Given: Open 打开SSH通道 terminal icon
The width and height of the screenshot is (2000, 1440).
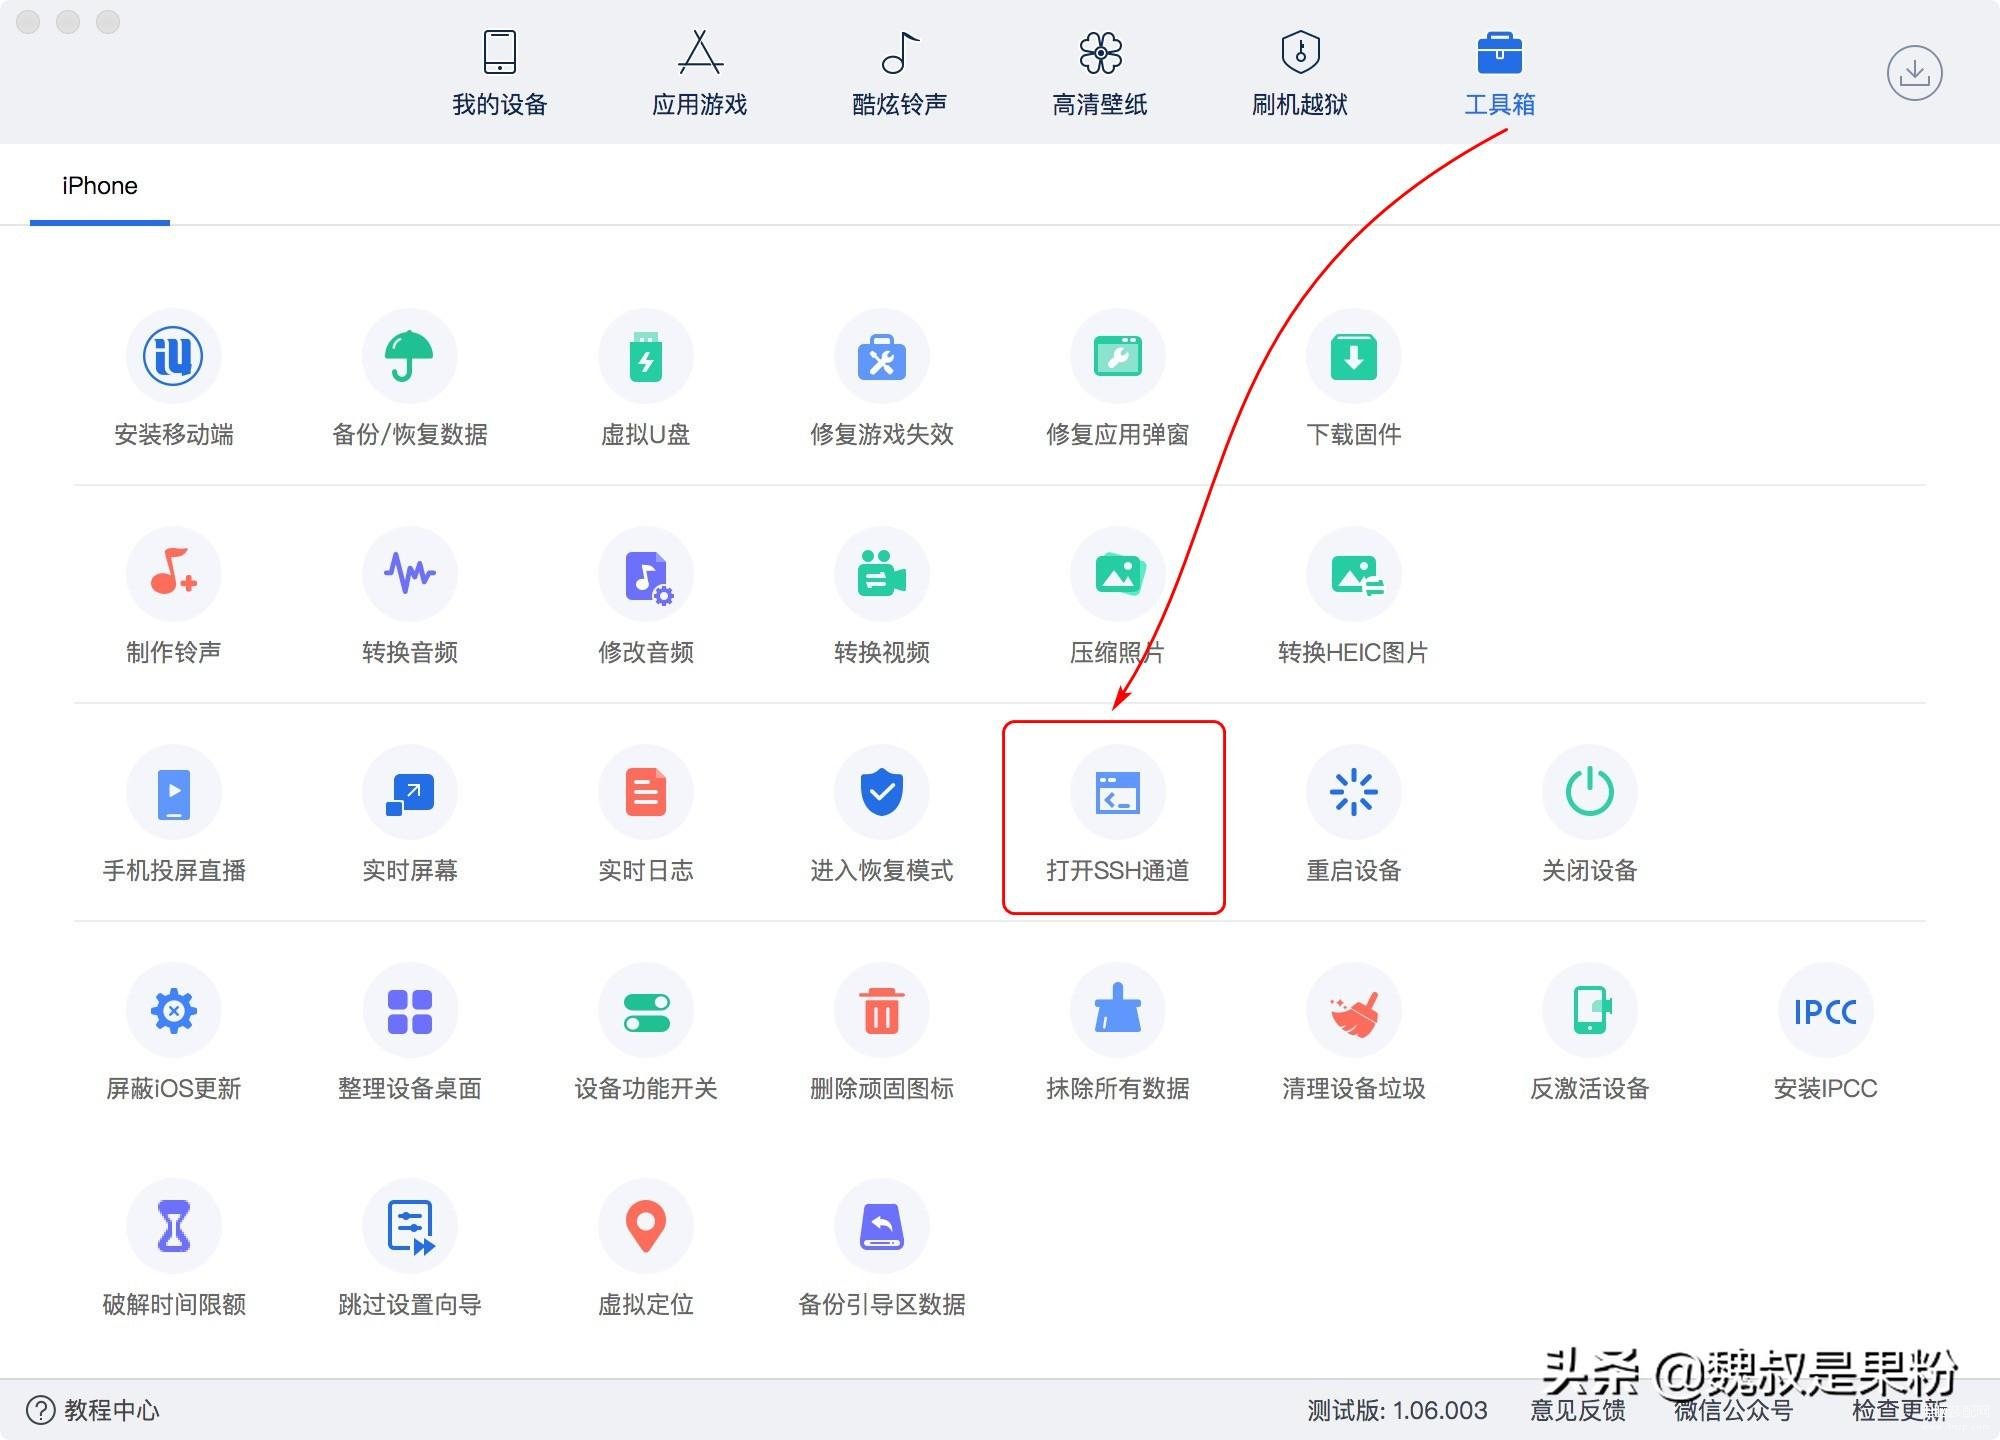Looking at the screenshot, I should tap(1118, 792).
